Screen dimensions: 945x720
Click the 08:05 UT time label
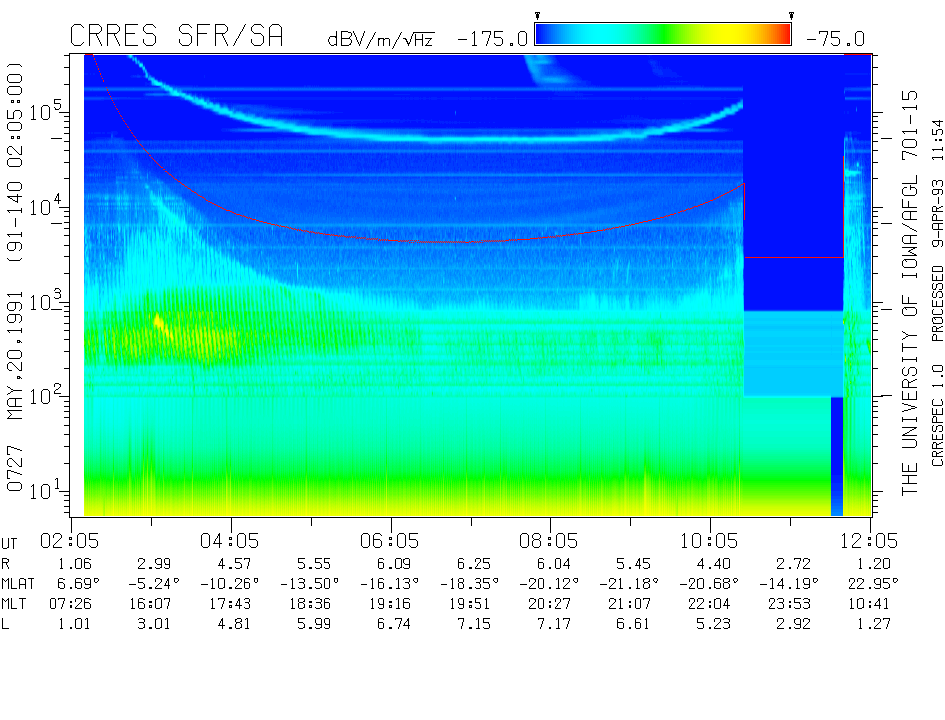point(548,541)
